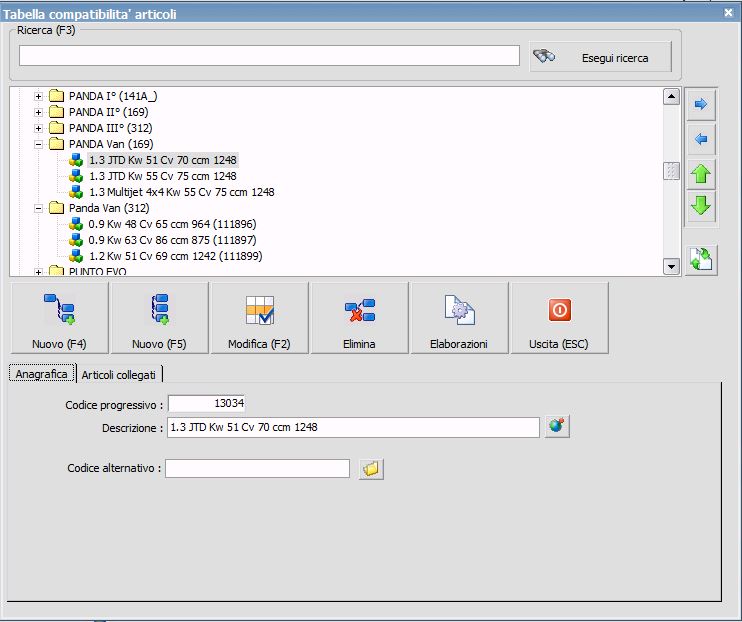742x622 pixels.
Task: Click the blue left arrow icon
Action: tap(701, 139)
